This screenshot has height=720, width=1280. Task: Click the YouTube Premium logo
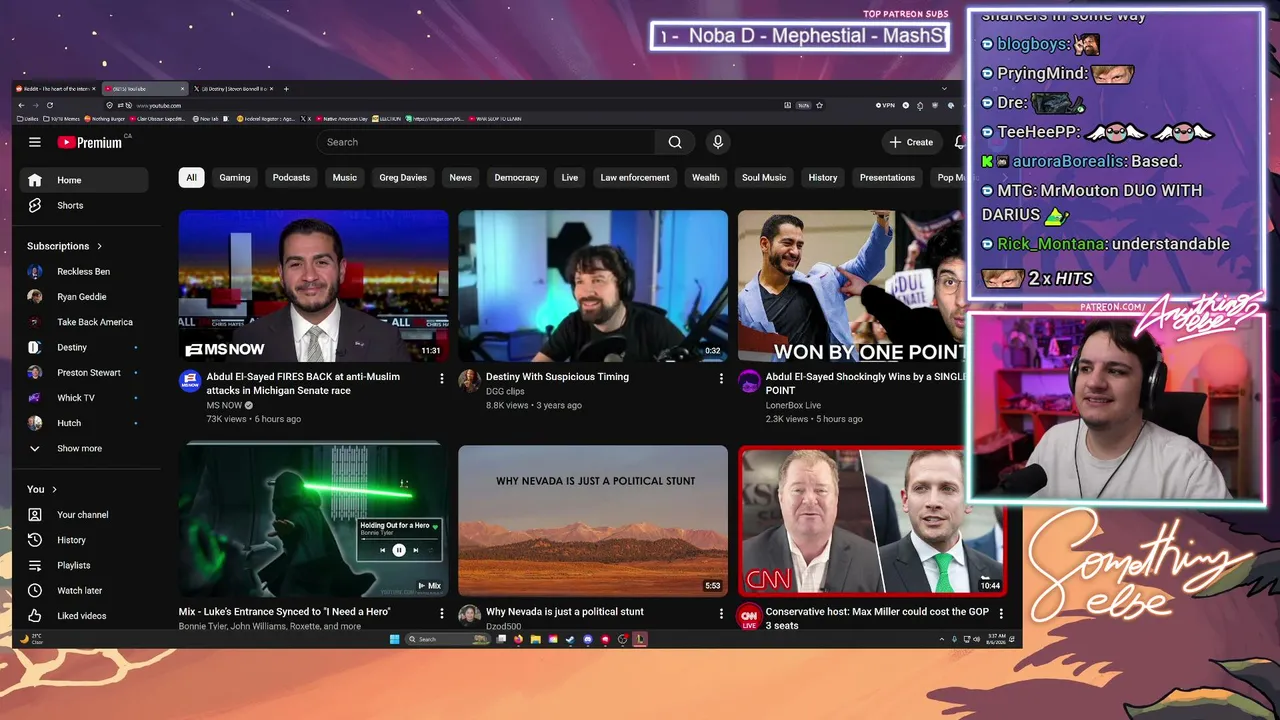coord(89,142)
